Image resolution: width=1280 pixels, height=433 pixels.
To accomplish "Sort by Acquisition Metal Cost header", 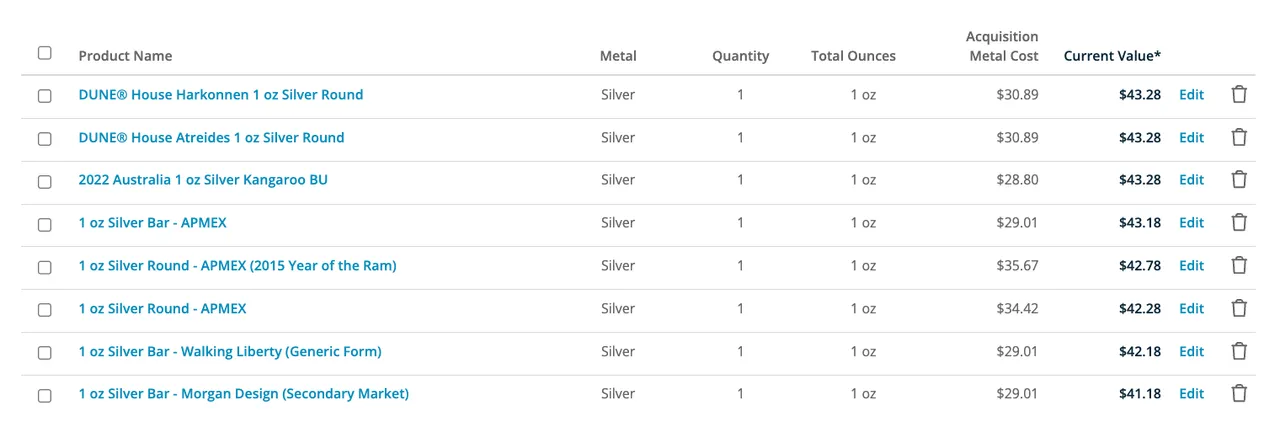I will [x=1002, y=46].
